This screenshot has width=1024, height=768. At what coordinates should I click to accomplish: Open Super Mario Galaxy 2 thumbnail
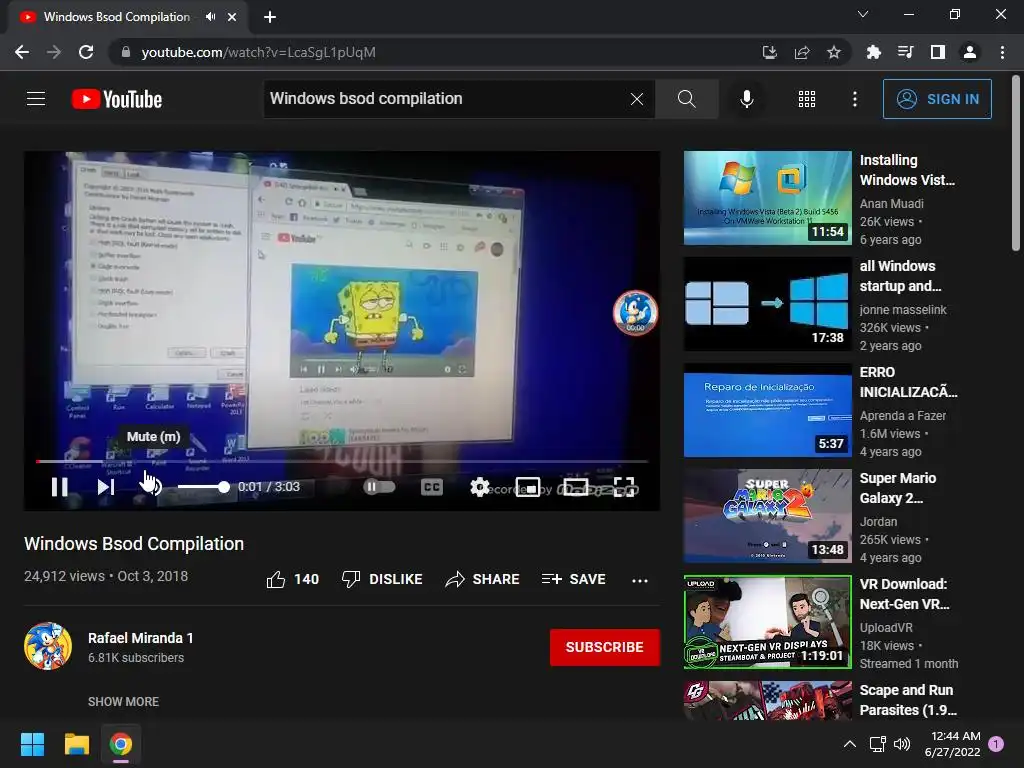coord(767,516)
